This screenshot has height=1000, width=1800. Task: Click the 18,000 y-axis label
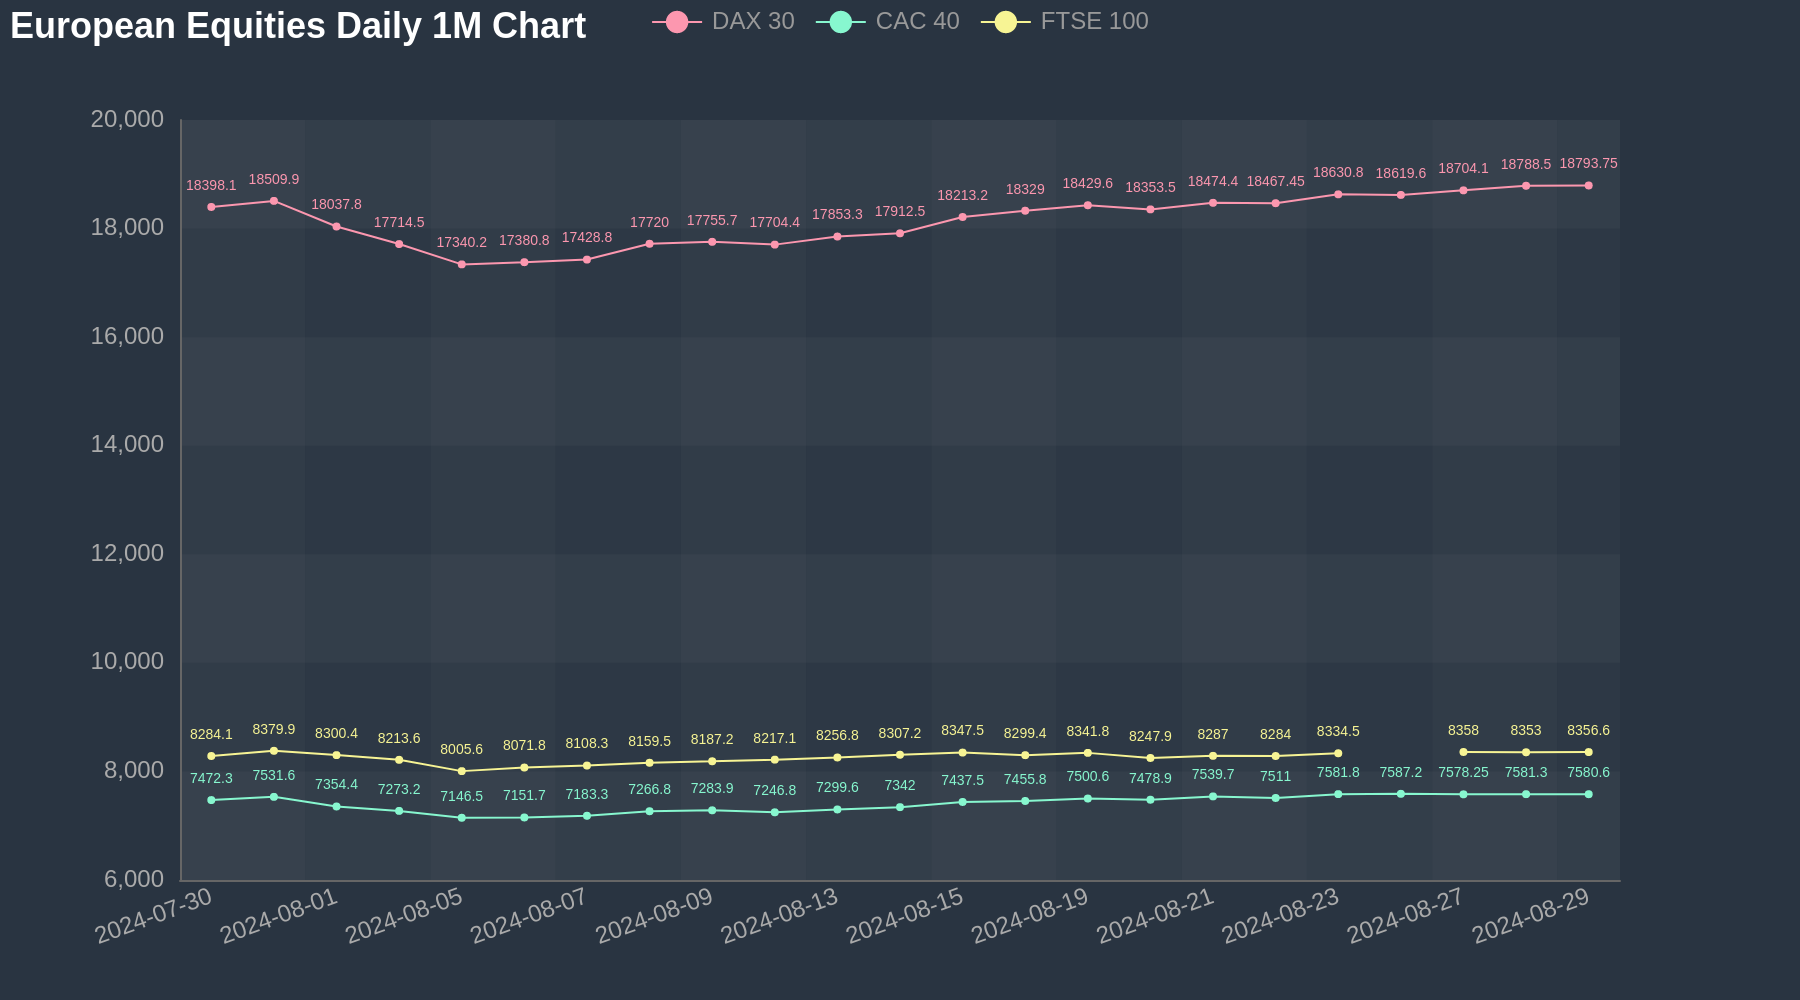click(x=127, y=227)
